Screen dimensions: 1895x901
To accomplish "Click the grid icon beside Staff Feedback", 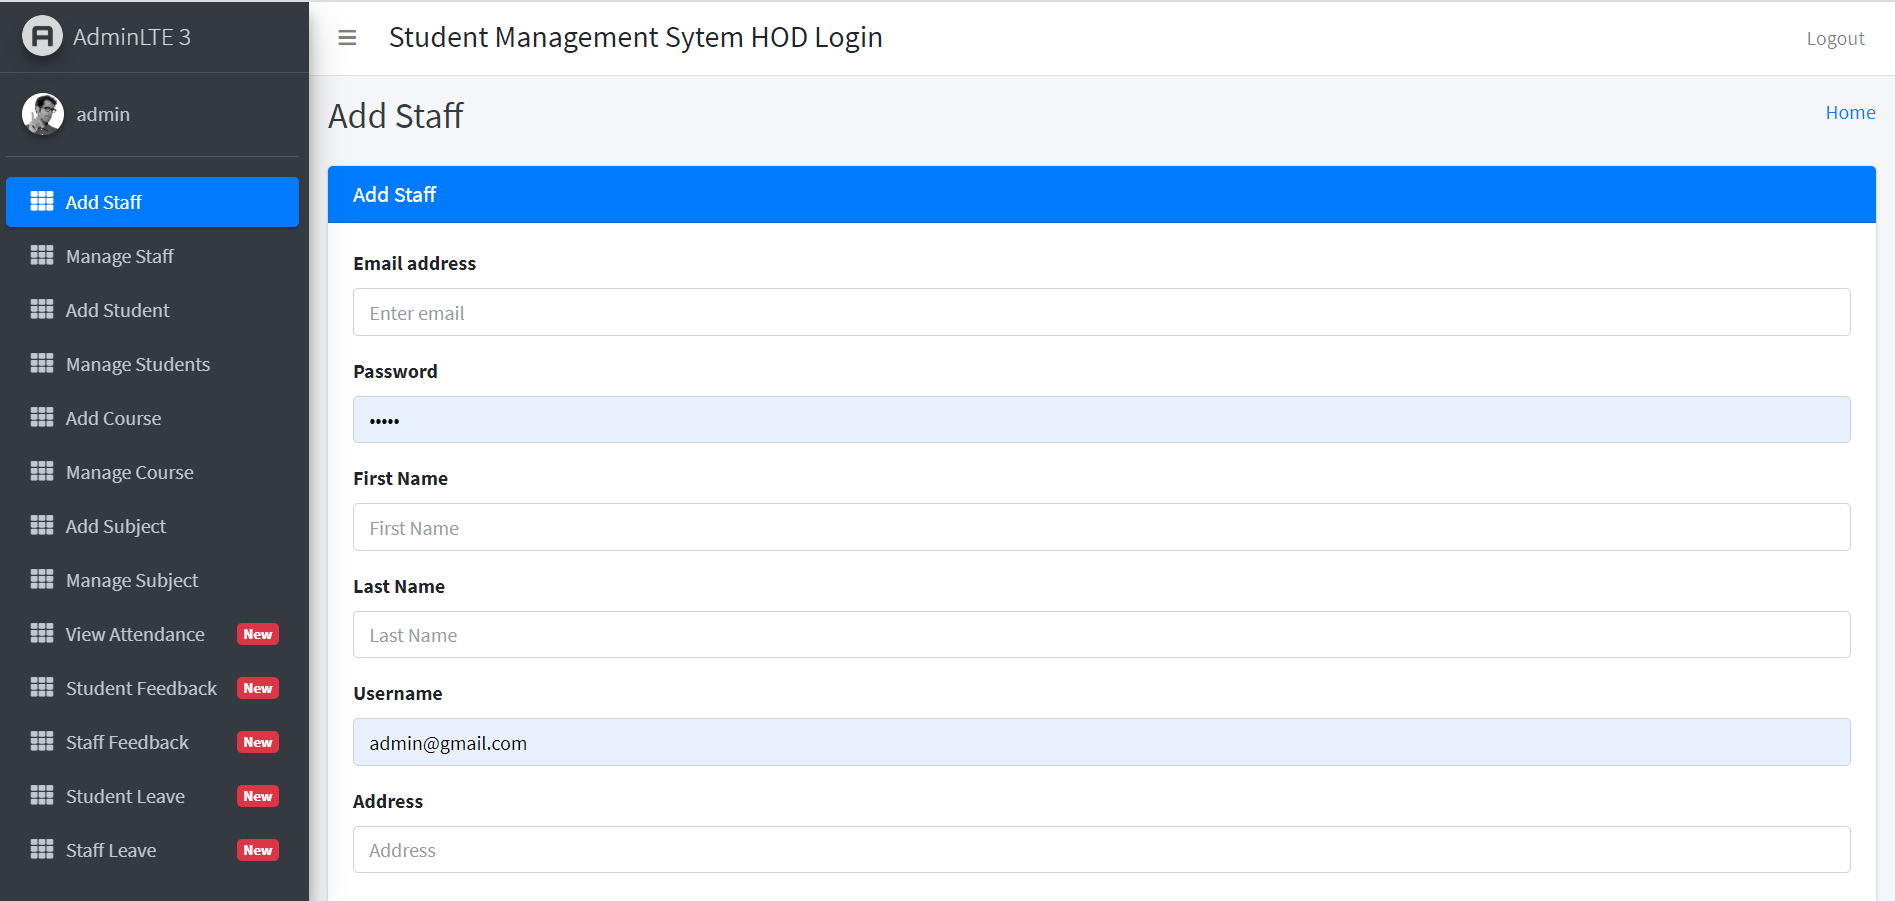I will [x=42, y=742].
